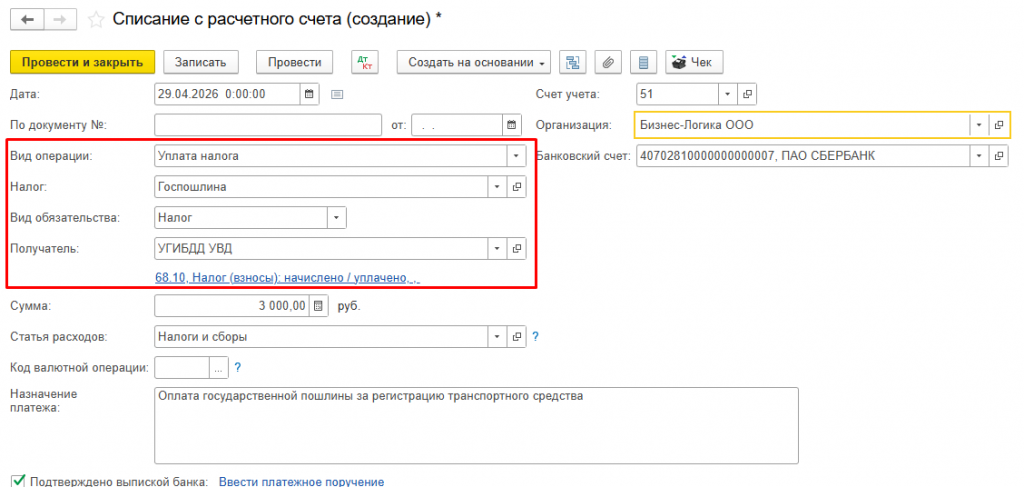Expand Вид операции dropdown

point(516,156)
